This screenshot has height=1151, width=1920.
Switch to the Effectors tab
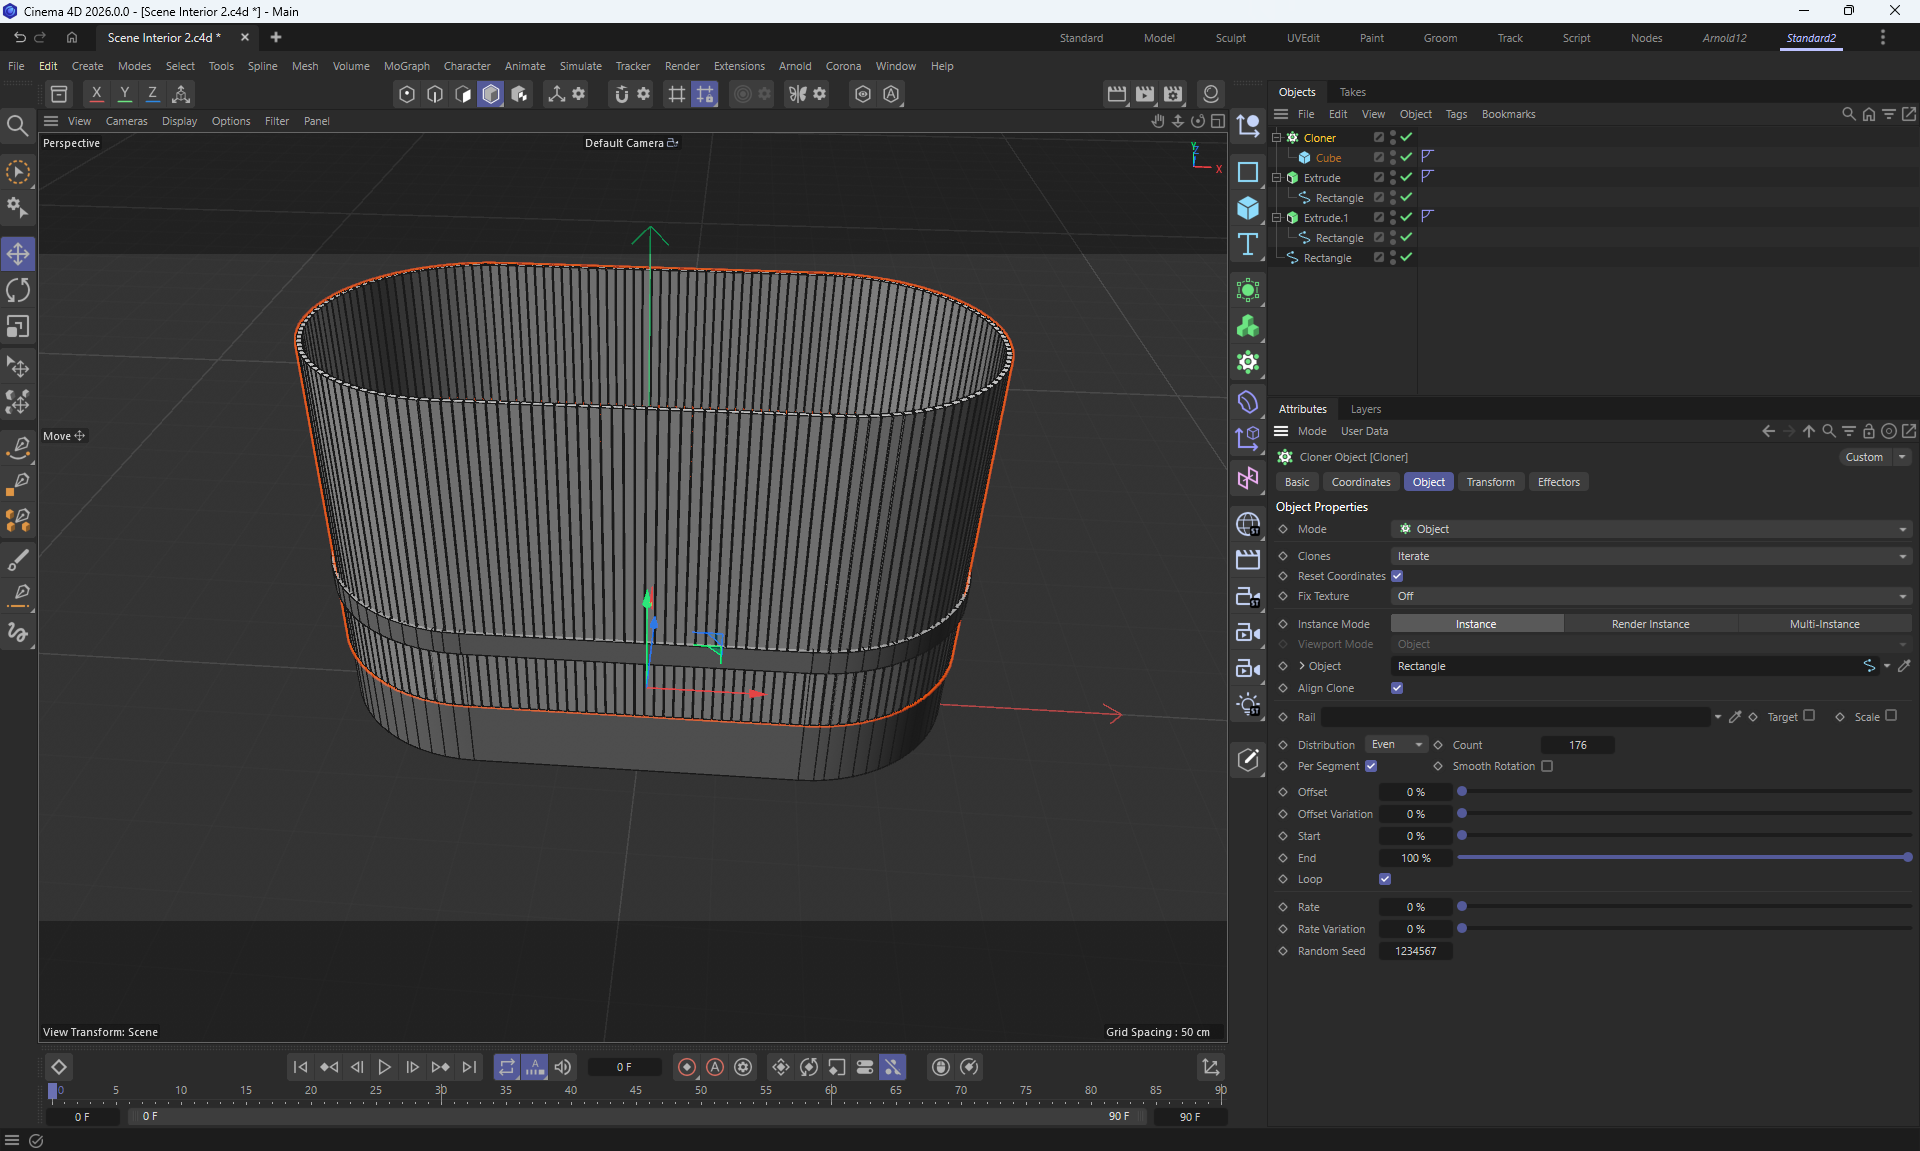1558,482
